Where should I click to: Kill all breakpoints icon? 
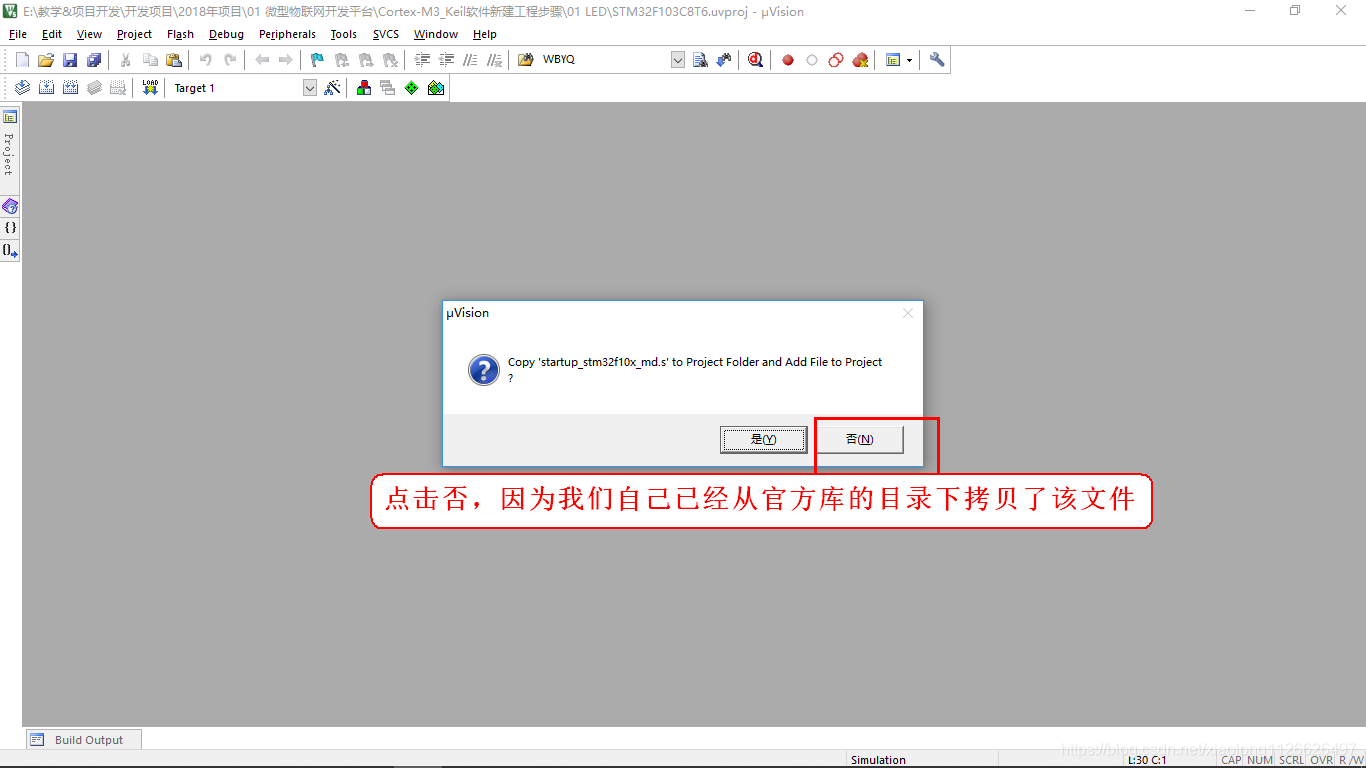tap(860, 60)
